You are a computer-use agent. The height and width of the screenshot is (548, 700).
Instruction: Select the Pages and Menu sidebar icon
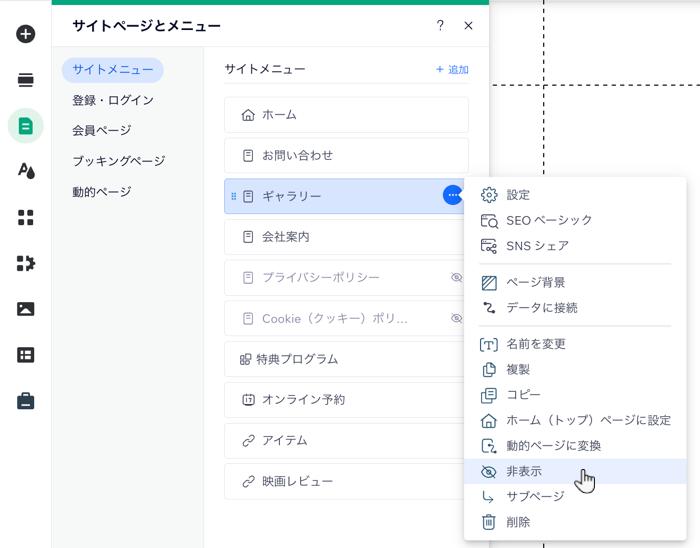[x=25, y=126]
